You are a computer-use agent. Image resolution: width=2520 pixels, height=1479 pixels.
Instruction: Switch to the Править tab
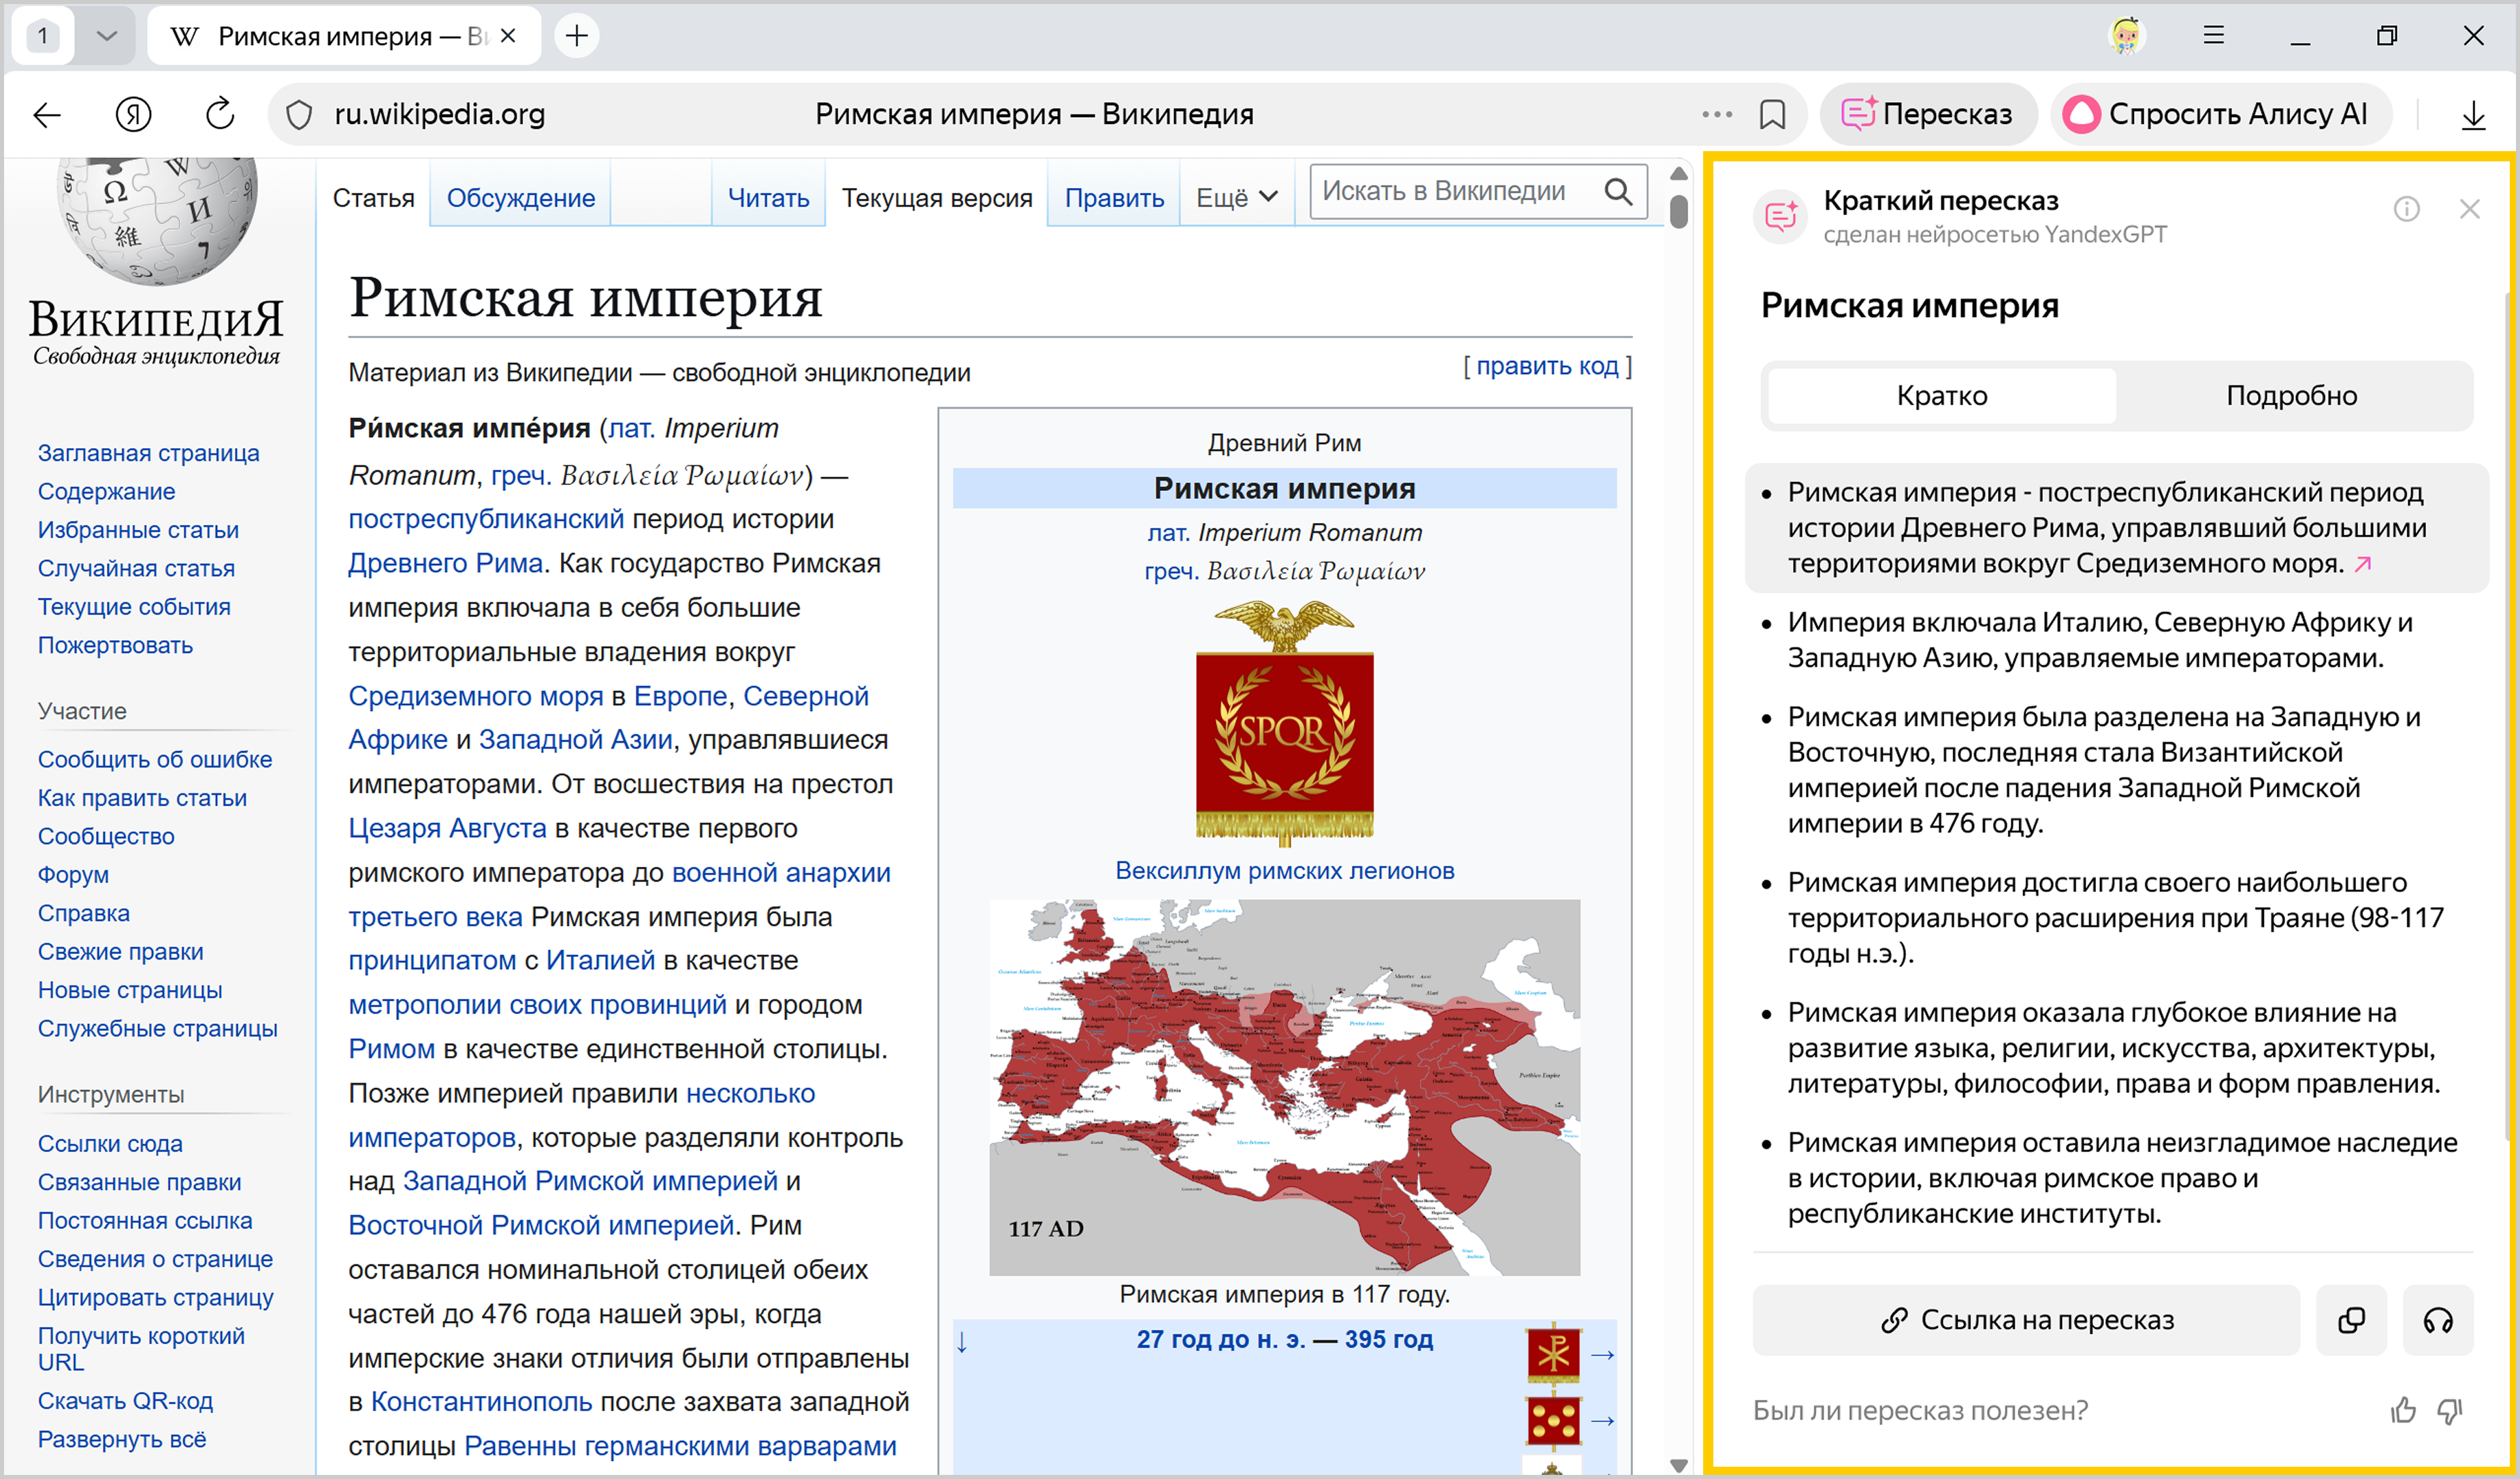pos(1113,198)
